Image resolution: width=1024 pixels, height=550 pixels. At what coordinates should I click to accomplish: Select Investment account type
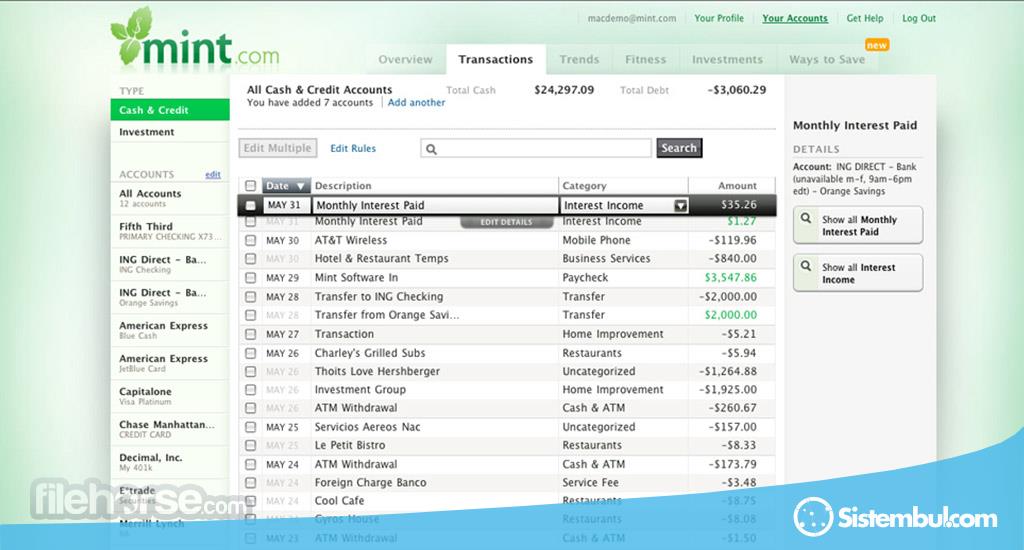click(x=170, y=132)
